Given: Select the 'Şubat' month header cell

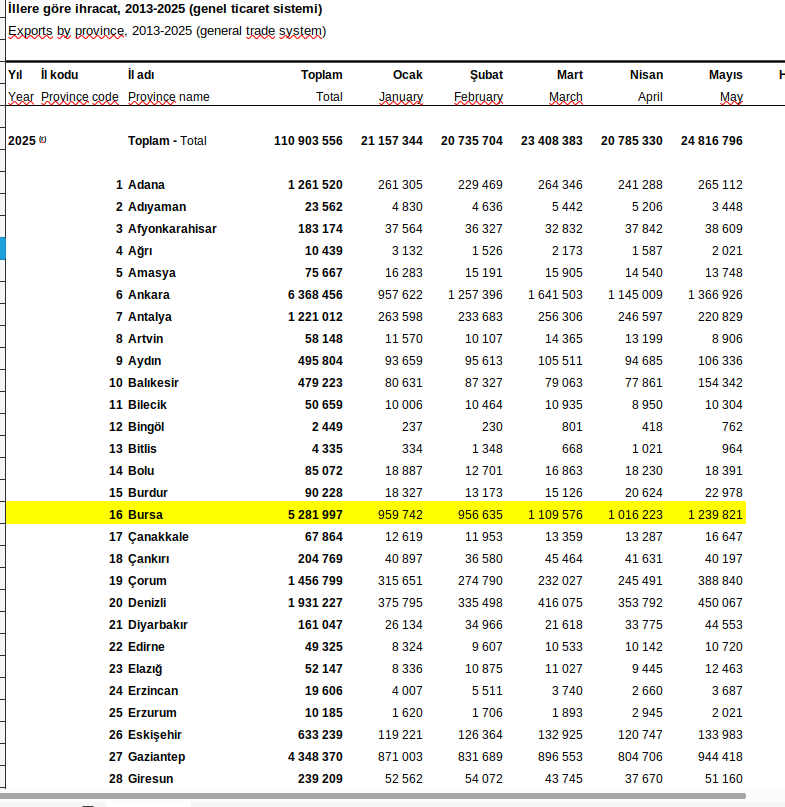Looking at the screenshot, I should 486,75.
